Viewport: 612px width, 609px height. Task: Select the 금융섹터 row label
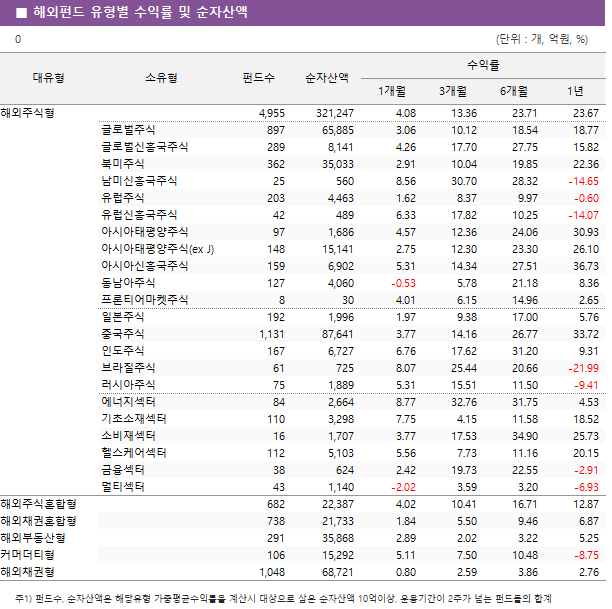point(123,470)
